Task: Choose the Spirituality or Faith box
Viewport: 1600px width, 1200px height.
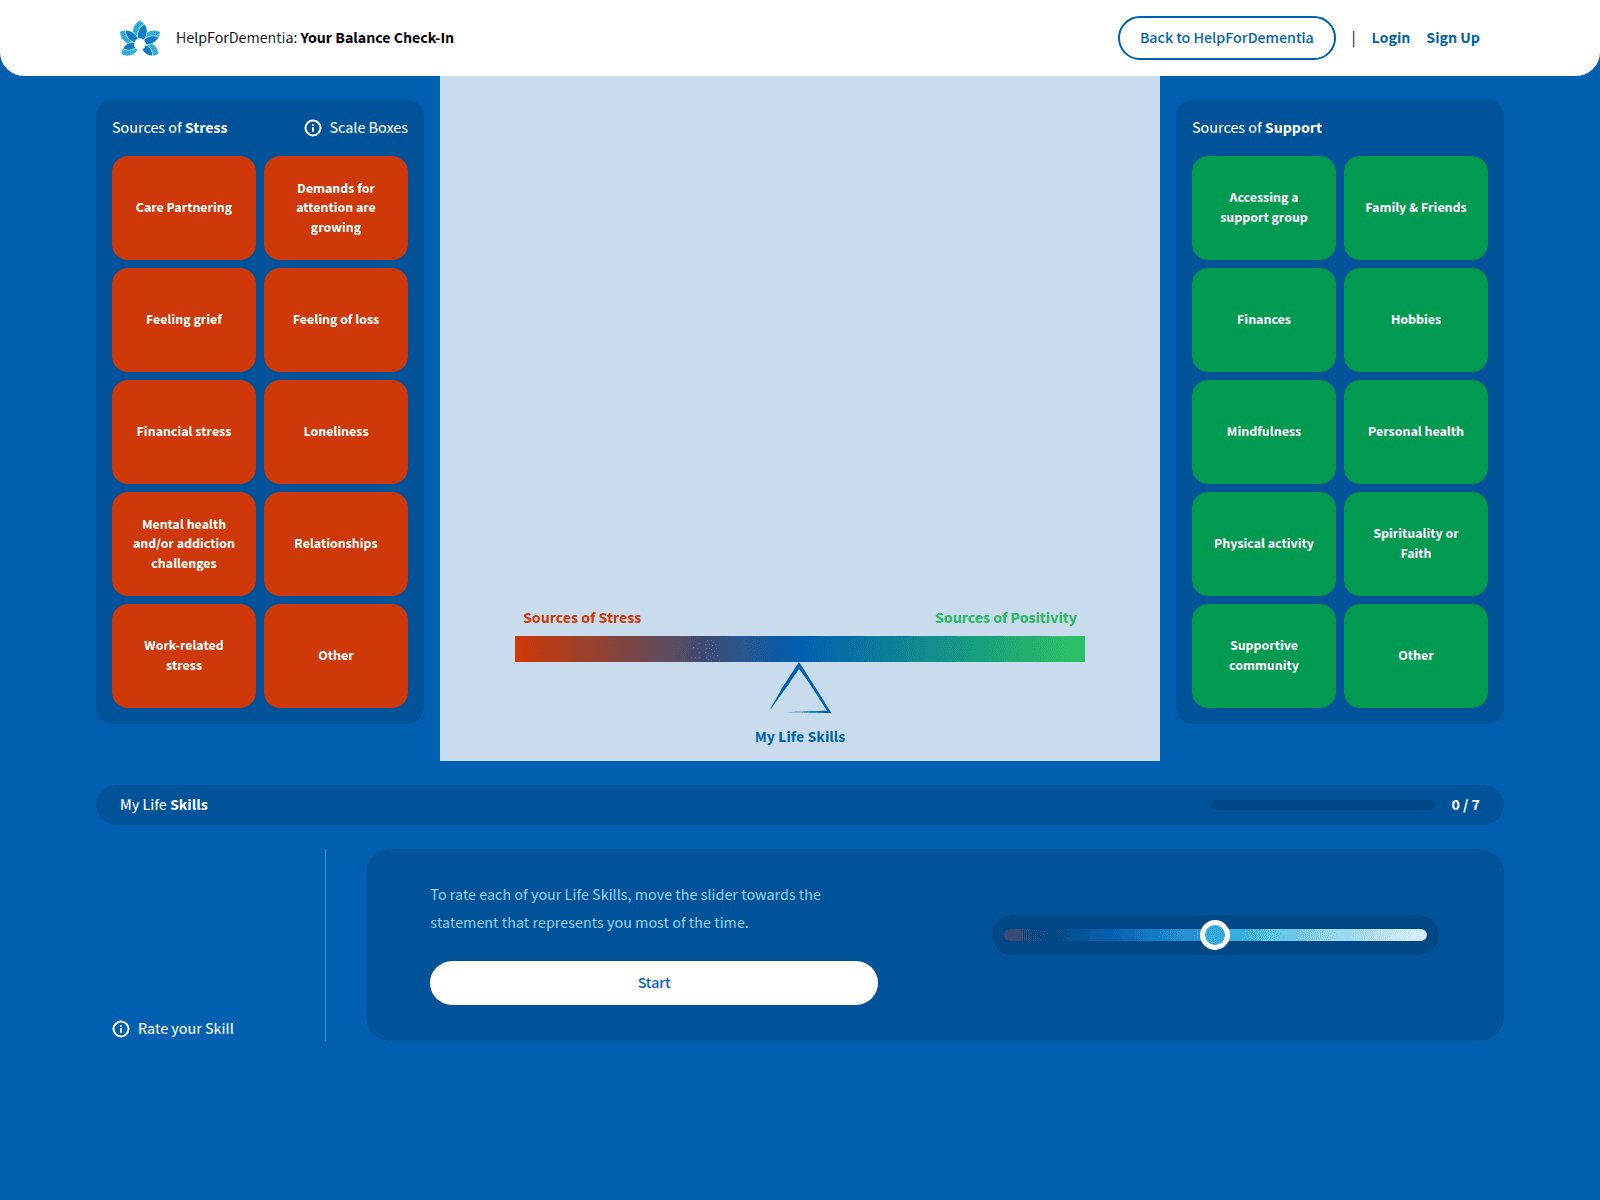Action: (x=1416, y=544)
